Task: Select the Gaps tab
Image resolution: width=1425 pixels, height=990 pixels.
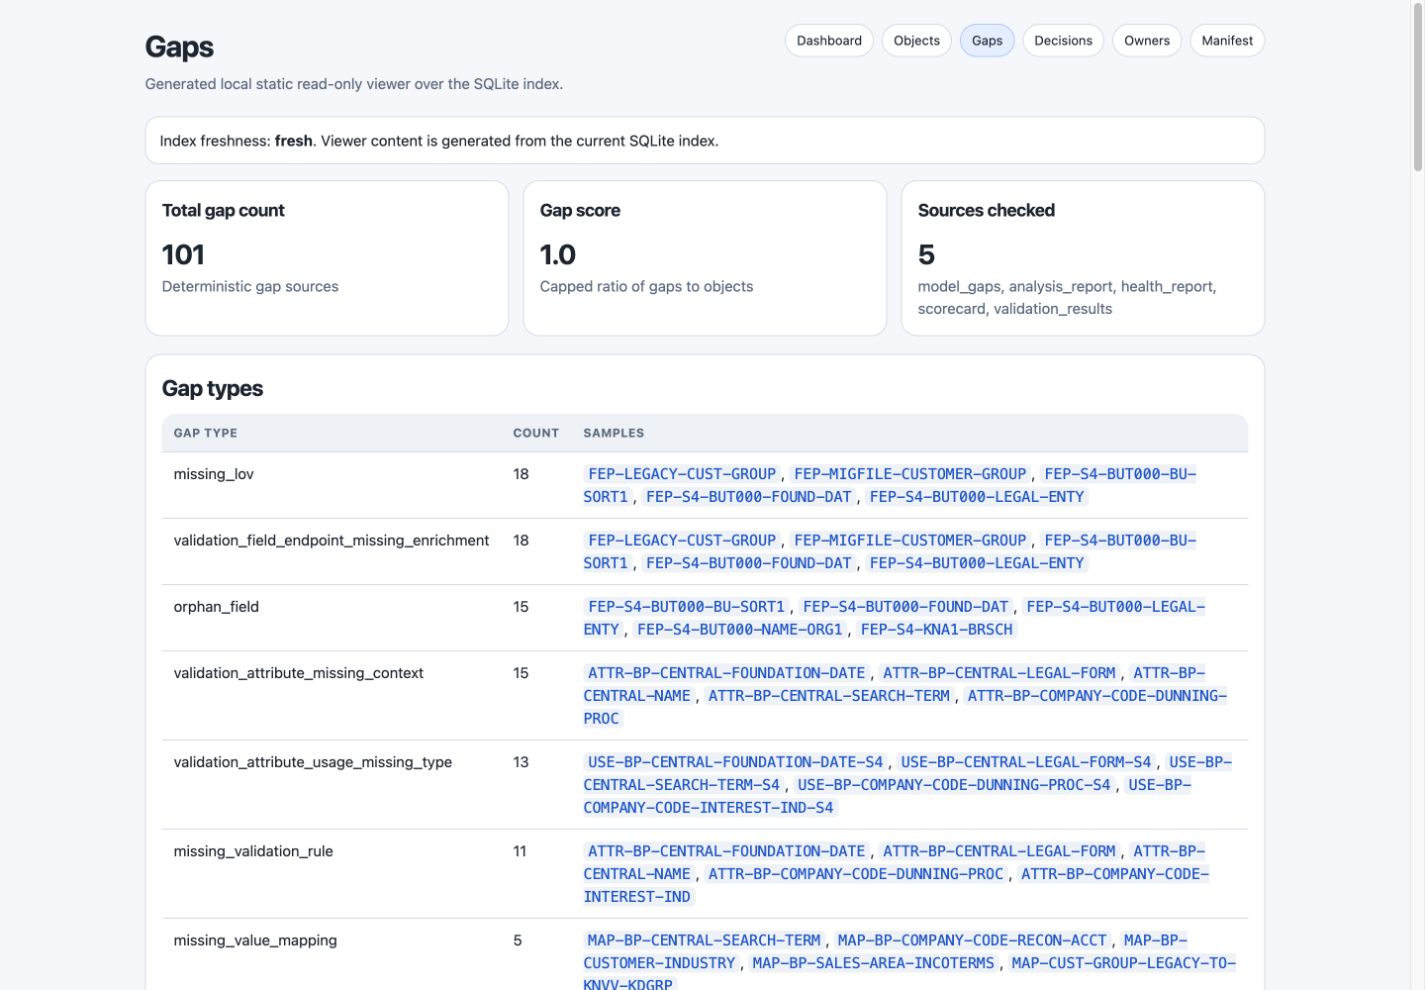Action: point(987,41)
